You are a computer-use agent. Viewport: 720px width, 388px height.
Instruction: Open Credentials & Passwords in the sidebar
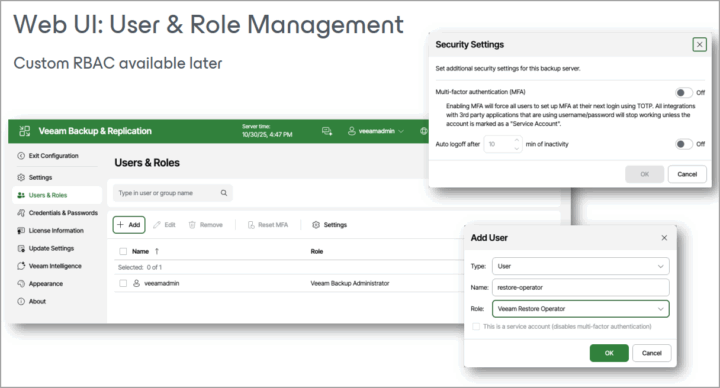(x=57, y=213)
